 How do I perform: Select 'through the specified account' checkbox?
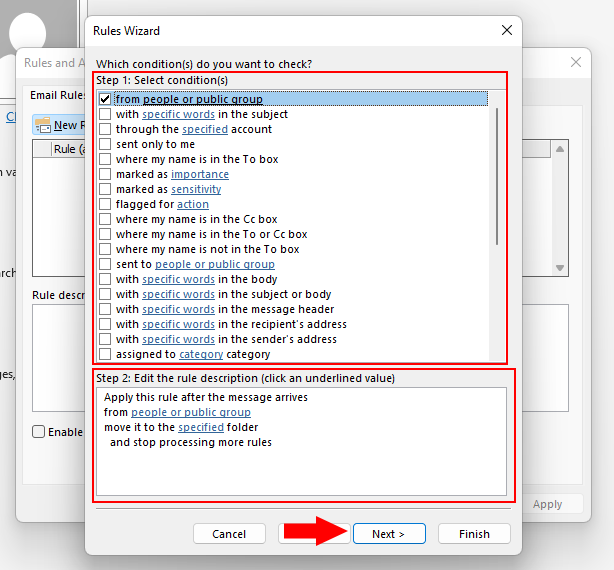[x=105, y=129]
